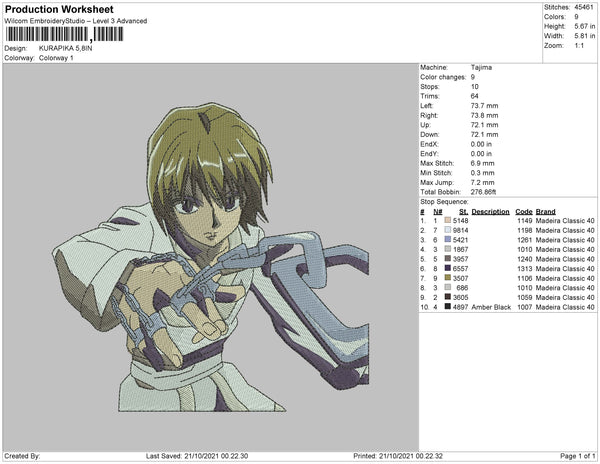Click the Height value '5.67 in'
Screen dimensions: 600x464
(x=585, y=26)
